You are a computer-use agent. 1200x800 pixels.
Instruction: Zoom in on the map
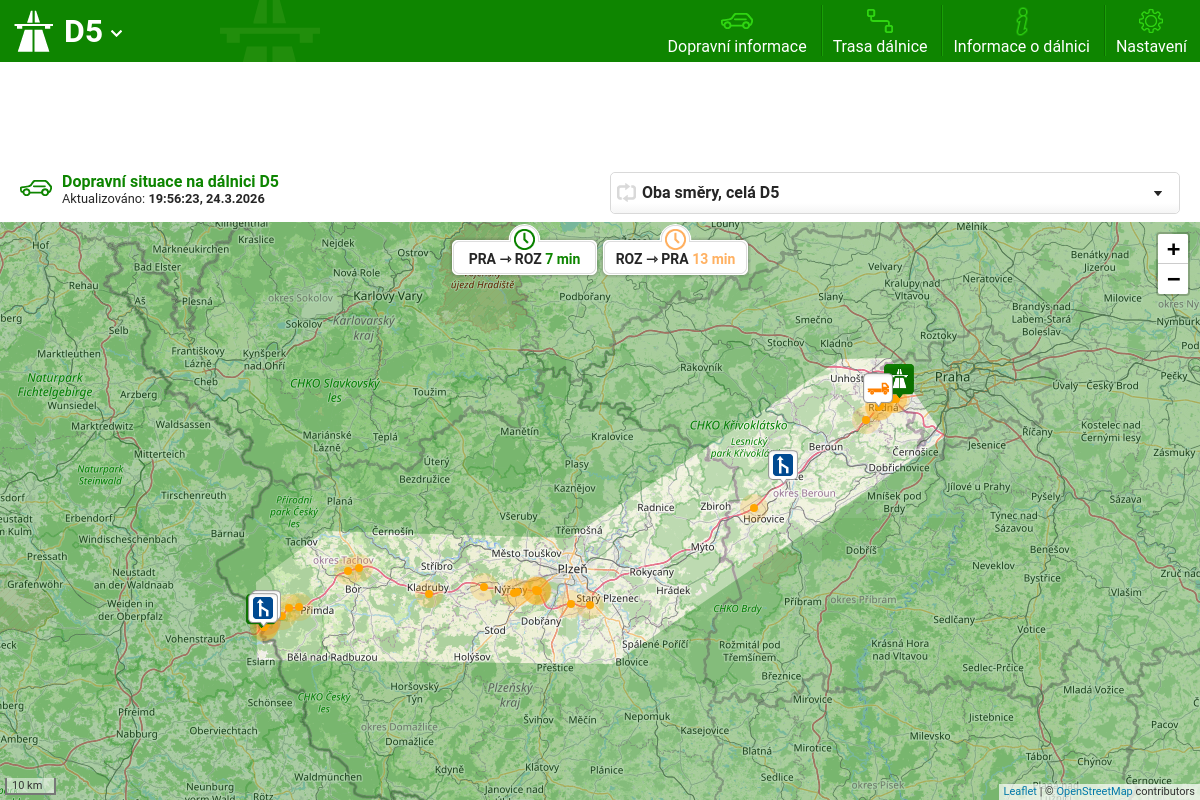[x=1173, y=249]
